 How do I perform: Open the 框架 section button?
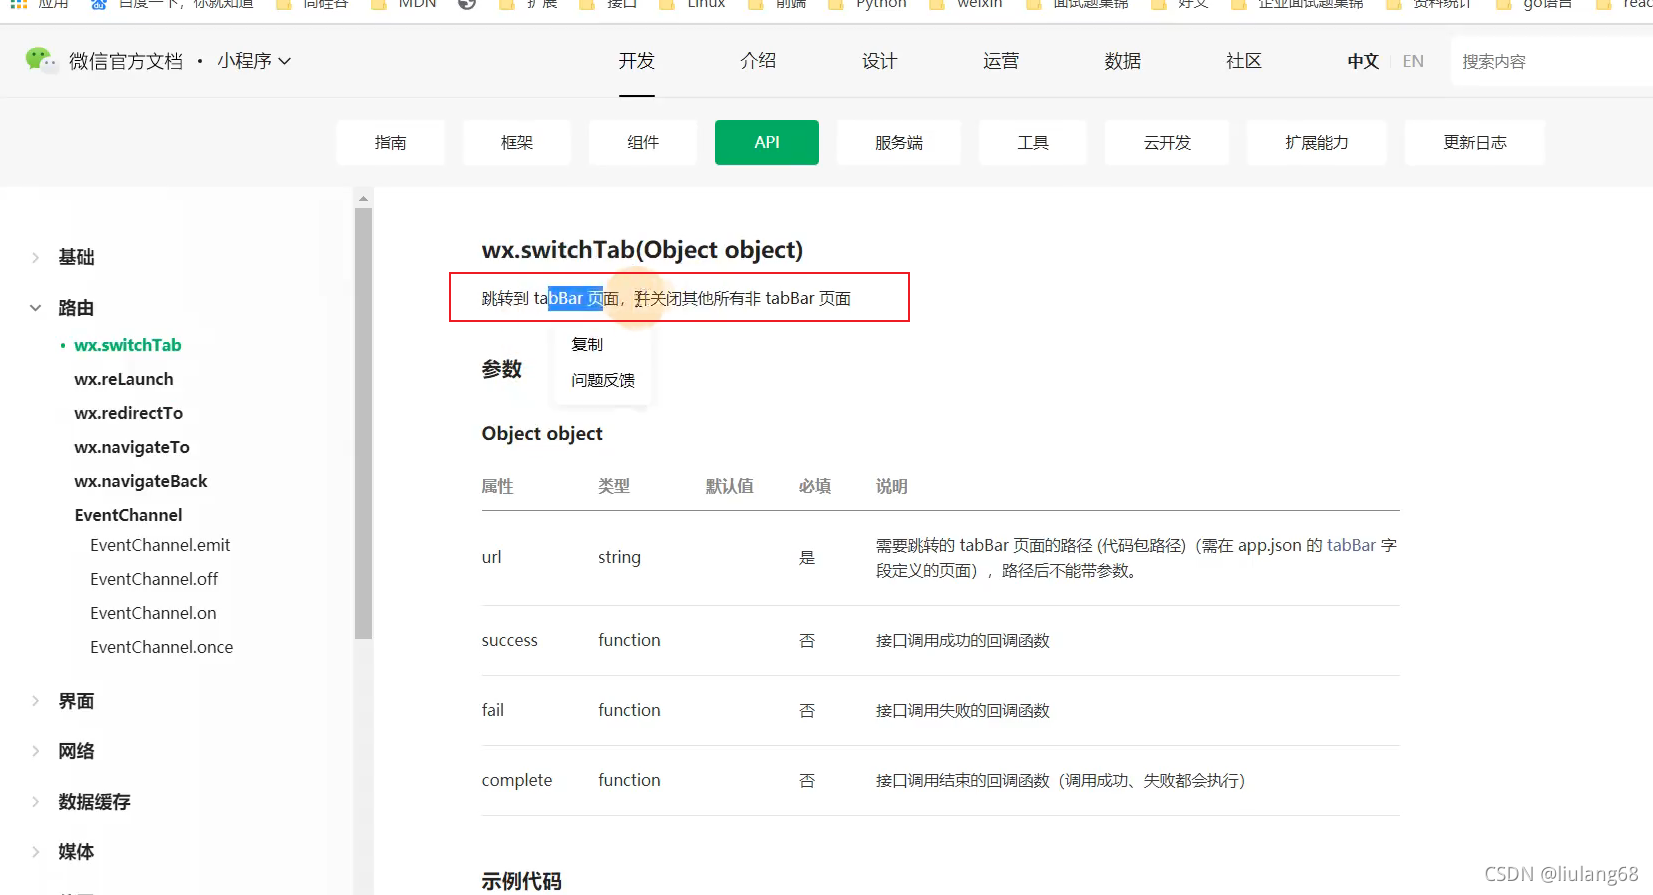pos(517,142)
